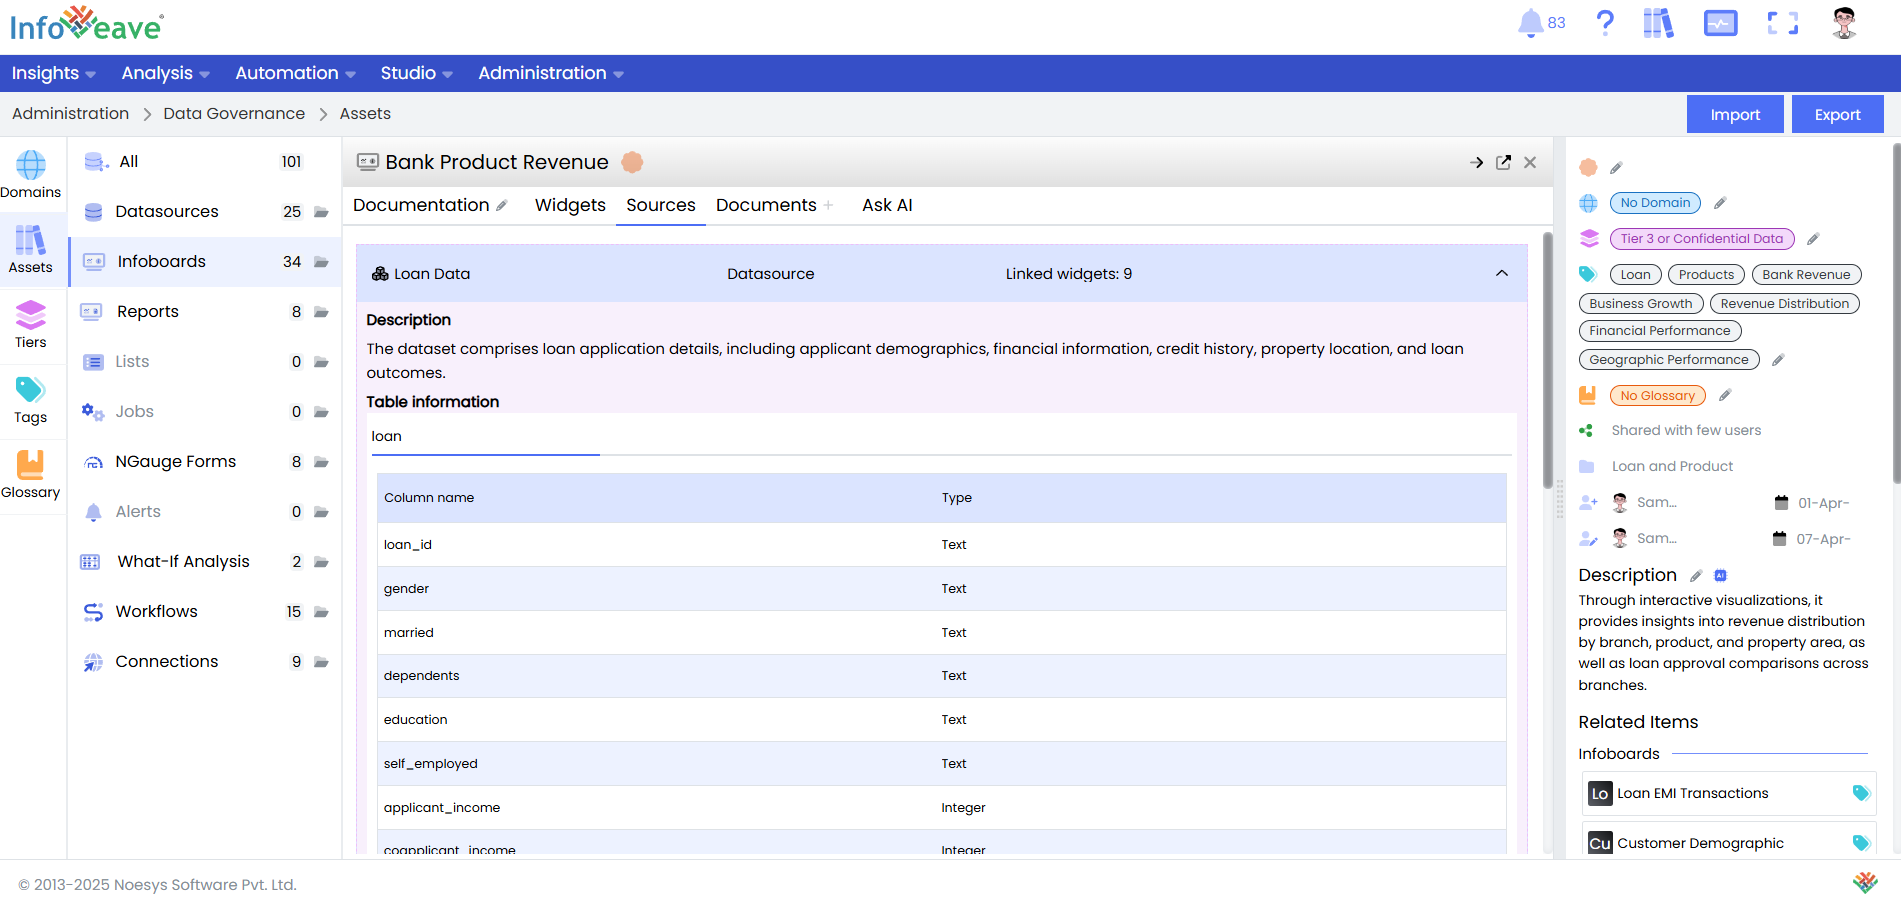Viewport: 1901px width, 908px height.
Task: Click the No Domain badge
Action: tap(1655, 203)
